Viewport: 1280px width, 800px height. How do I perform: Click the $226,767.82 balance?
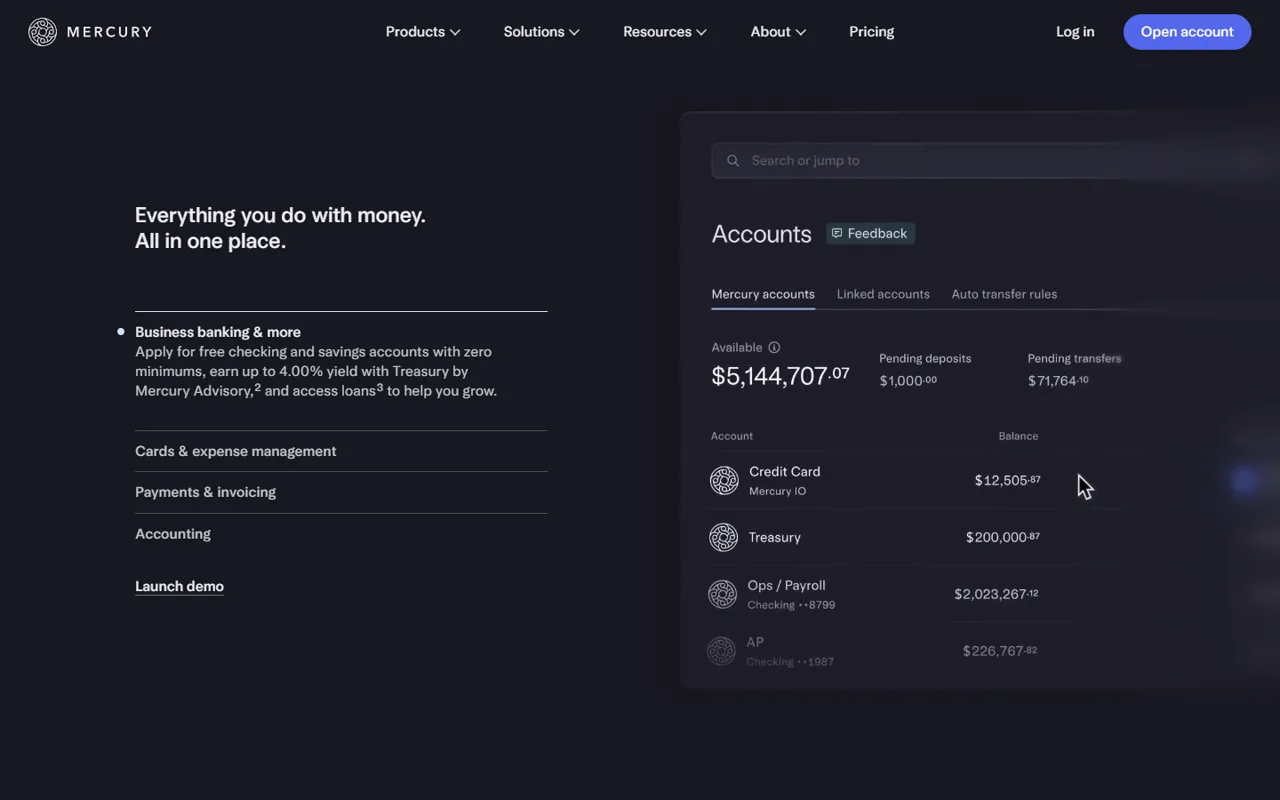click(1000, 652)
